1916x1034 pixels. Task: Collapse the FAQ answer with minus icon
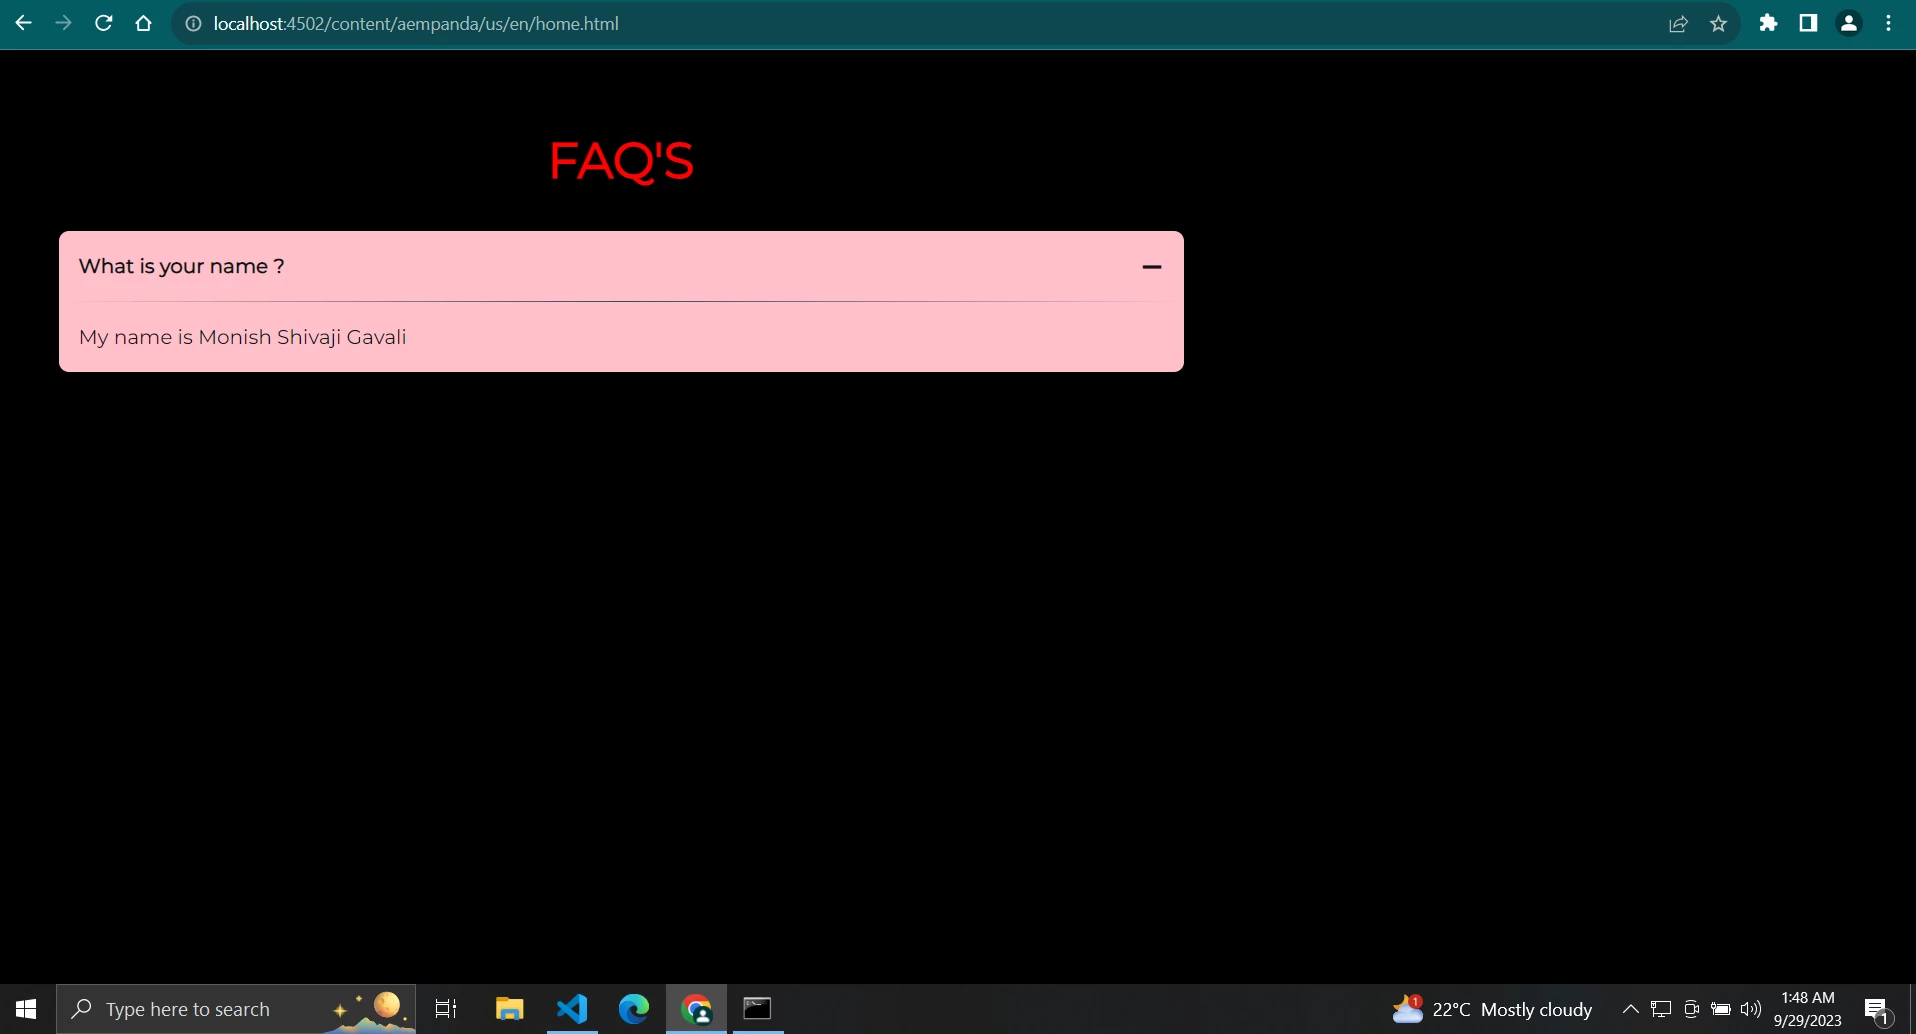1151,267
